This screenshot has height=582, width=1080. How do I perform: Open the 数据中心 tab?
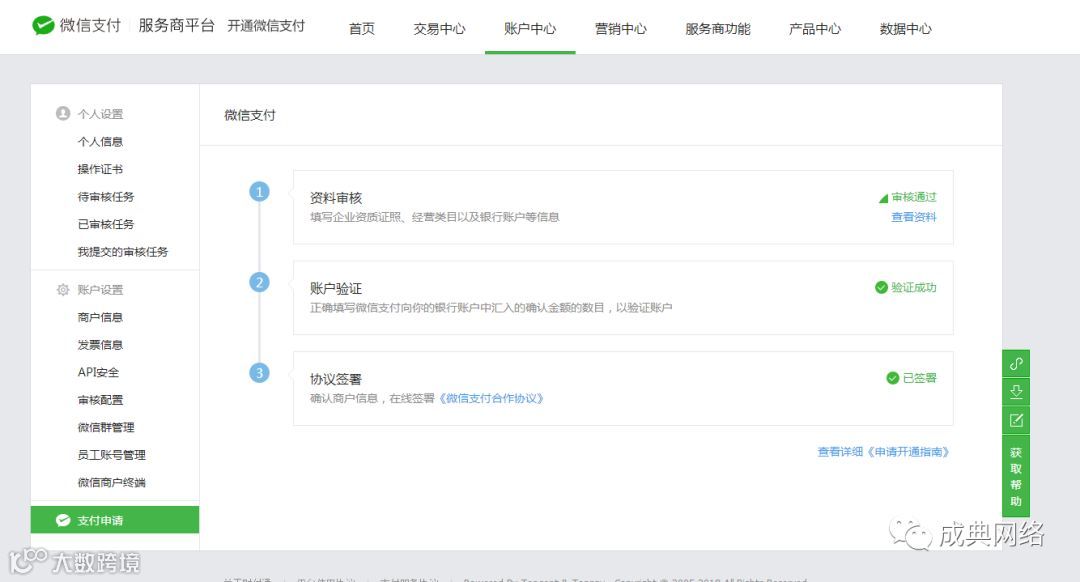pyautogui.click(x=905, y=29)
